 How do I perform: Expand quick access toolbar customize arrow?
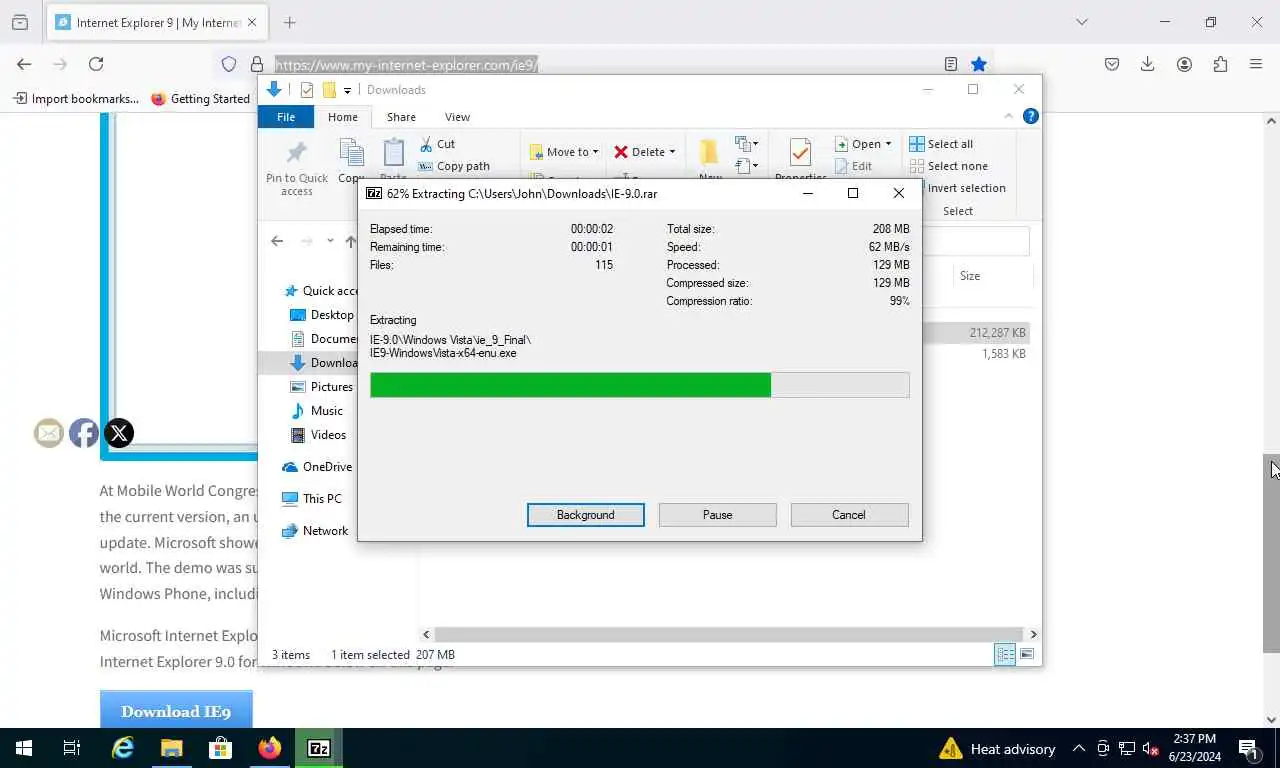347,90
